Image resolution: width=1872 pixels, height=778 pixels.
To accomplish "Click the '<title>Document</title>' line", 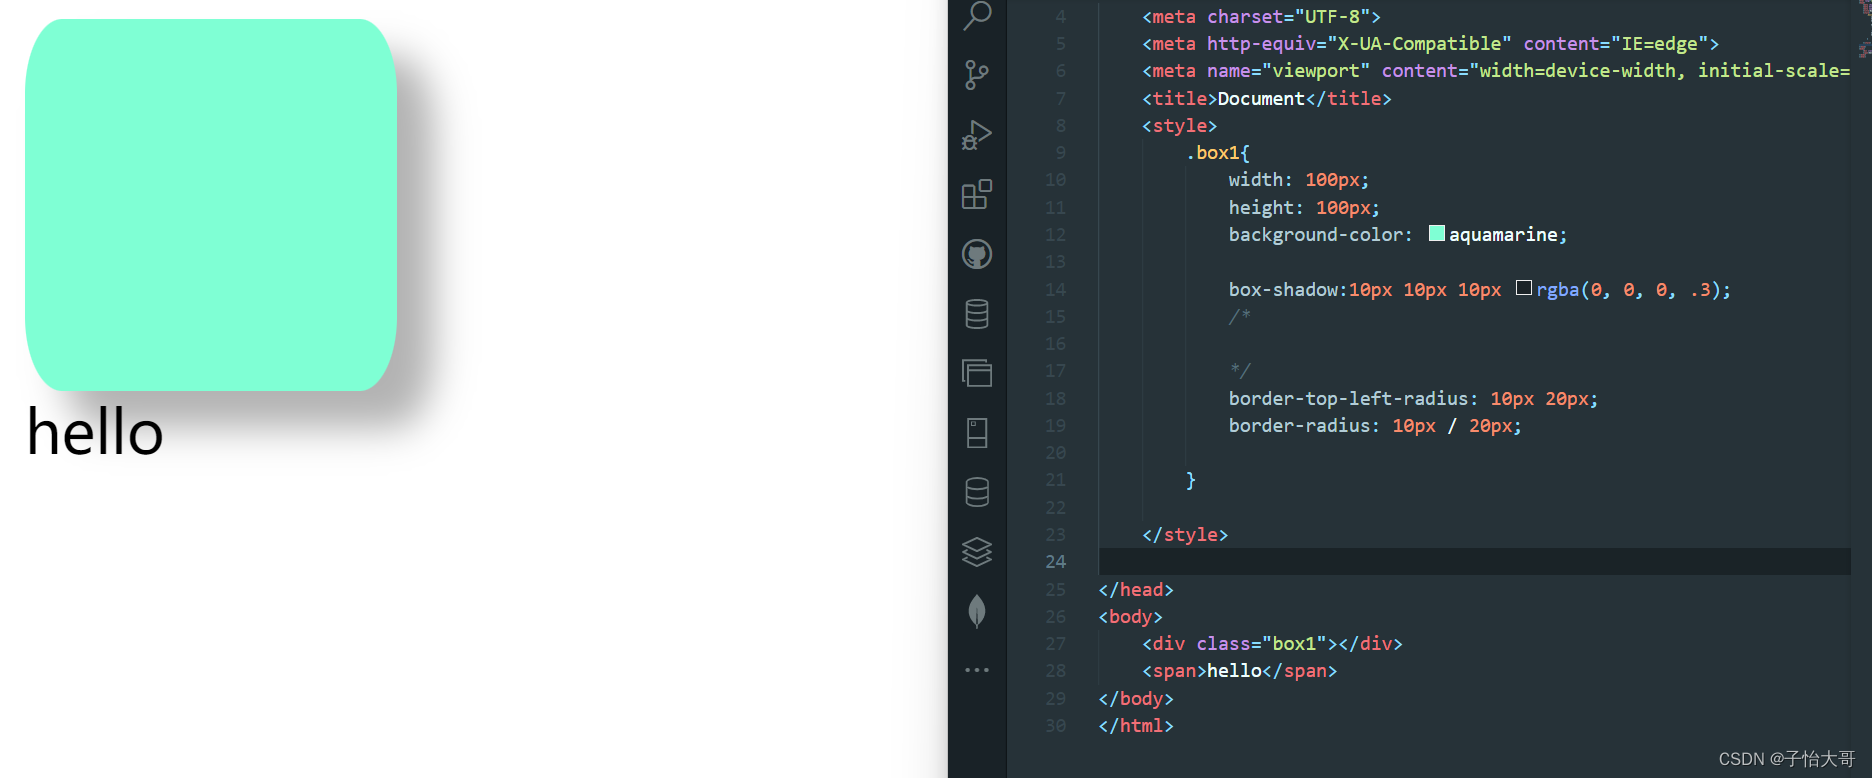I will [1267, 99].
